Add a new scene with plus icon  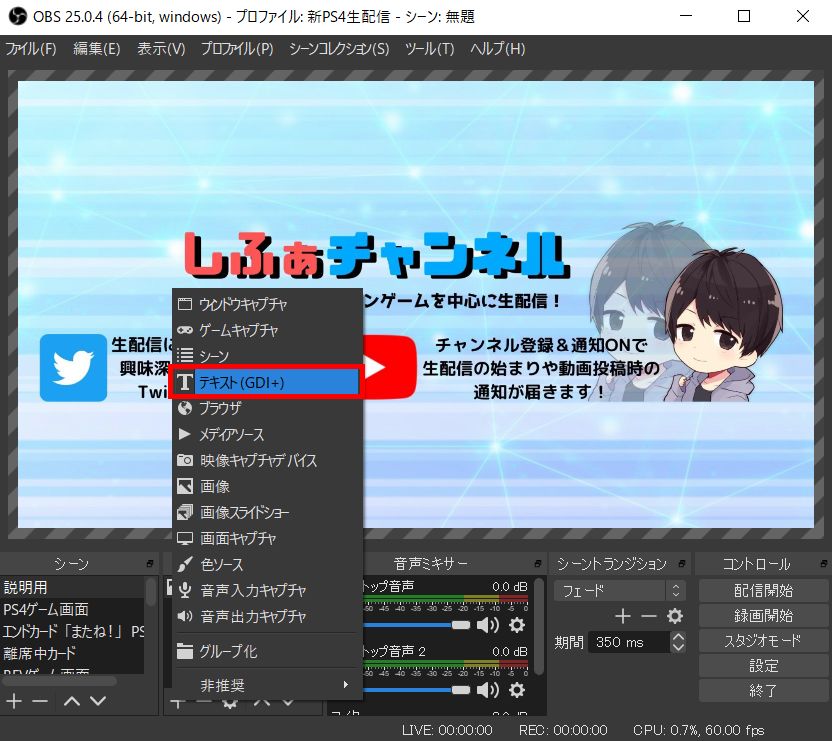(14, 701)
